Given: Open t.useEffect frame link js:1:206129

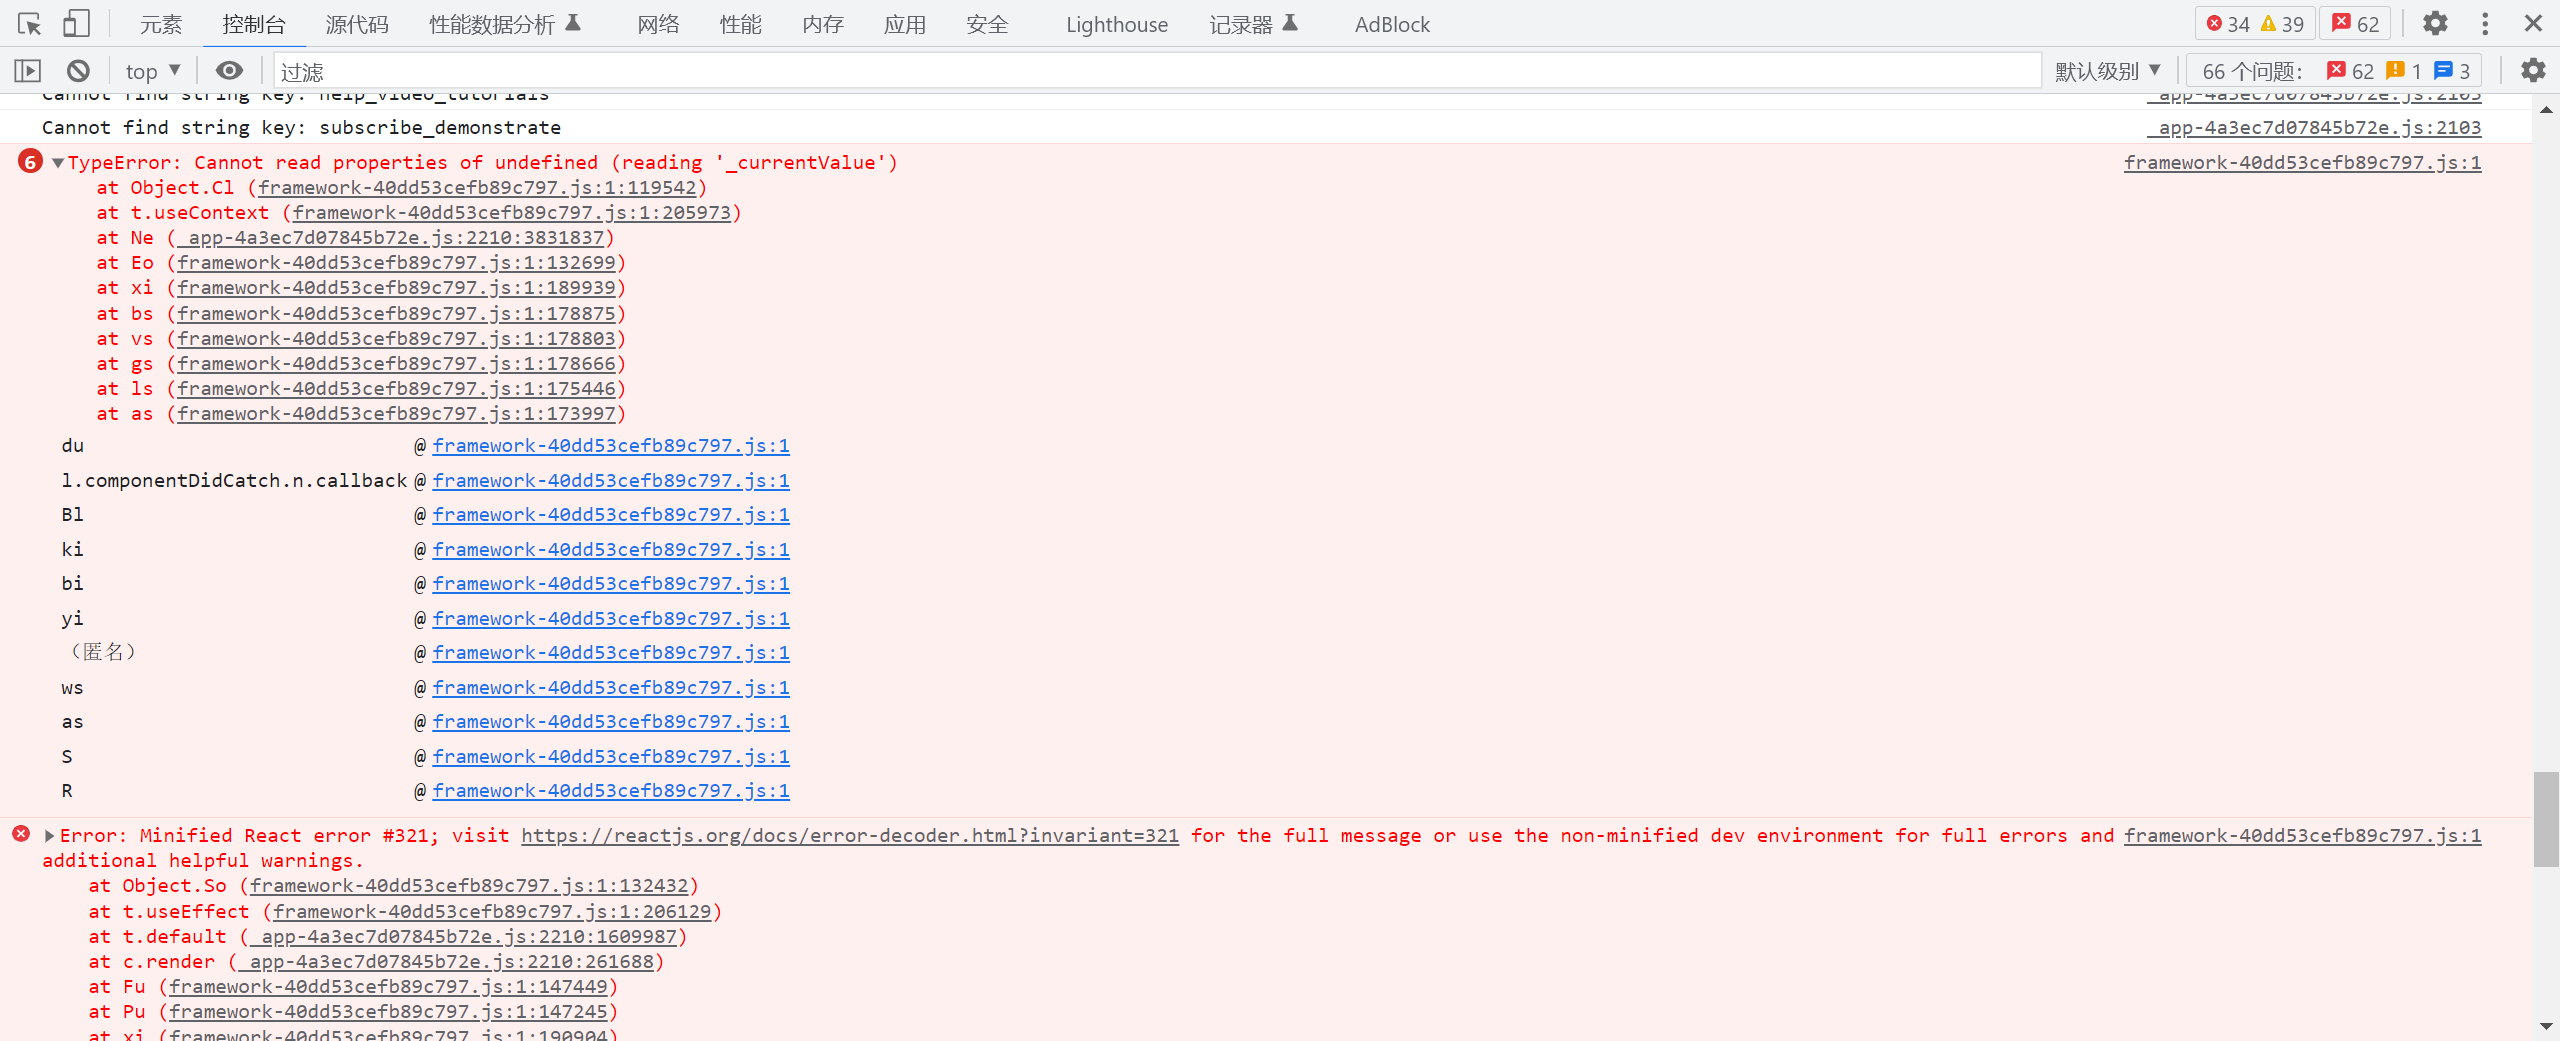Looking at the screenshot, I should click(x=492, y=911).
